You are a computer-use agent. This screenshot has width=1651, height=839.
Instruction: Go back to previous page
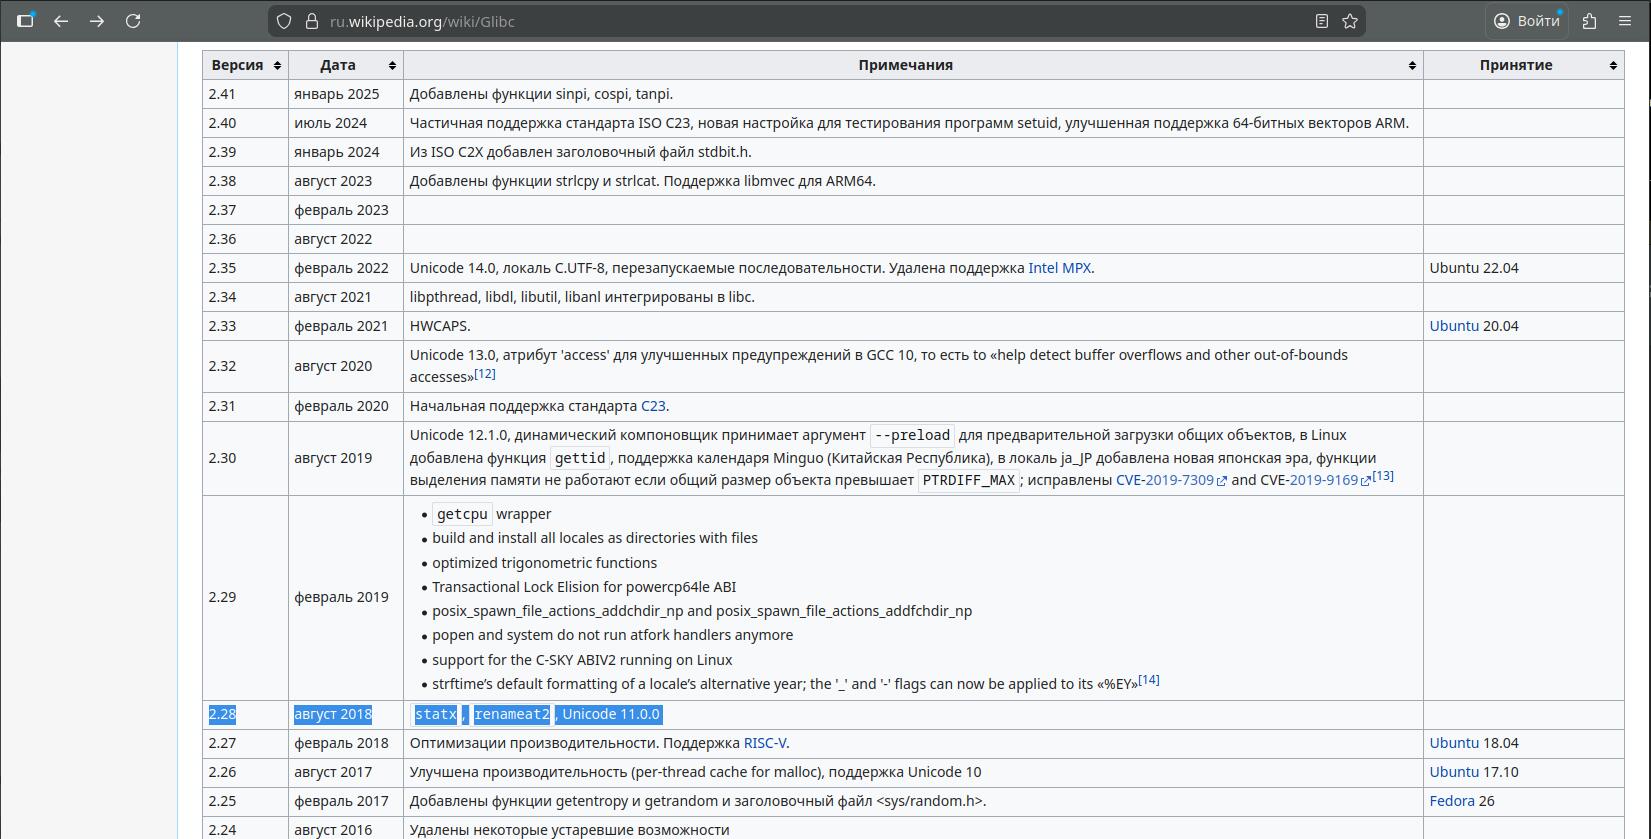tap(61, 20)
